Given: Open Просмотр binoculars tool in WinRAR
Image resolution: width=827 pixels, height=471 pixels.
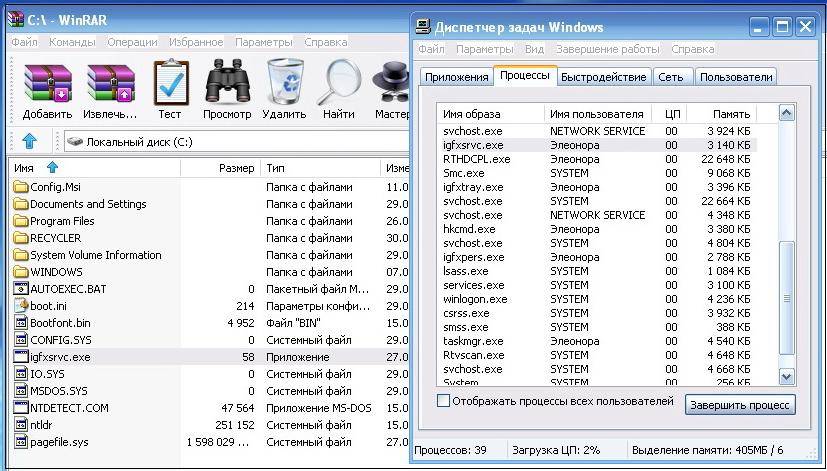Looking at the screenshot, I should [227, 83].
